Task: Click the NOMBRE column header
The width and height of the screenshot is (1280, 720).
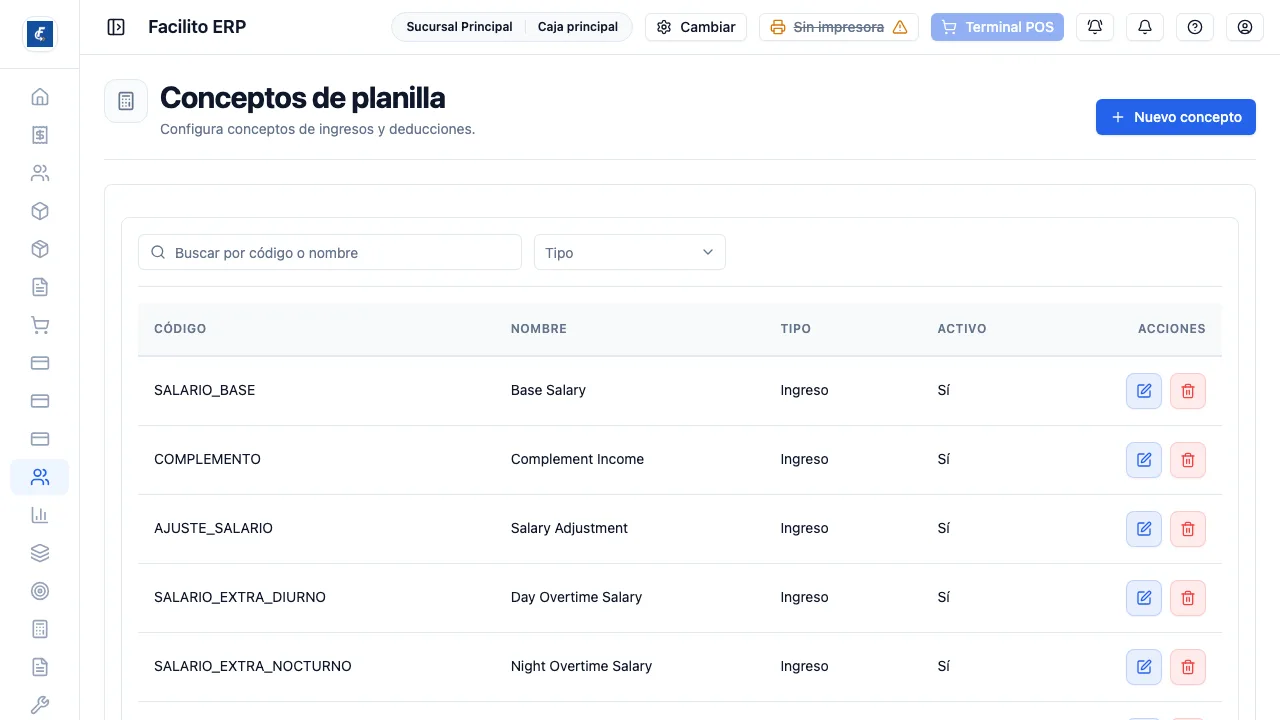Action: [x=539, y=329]
